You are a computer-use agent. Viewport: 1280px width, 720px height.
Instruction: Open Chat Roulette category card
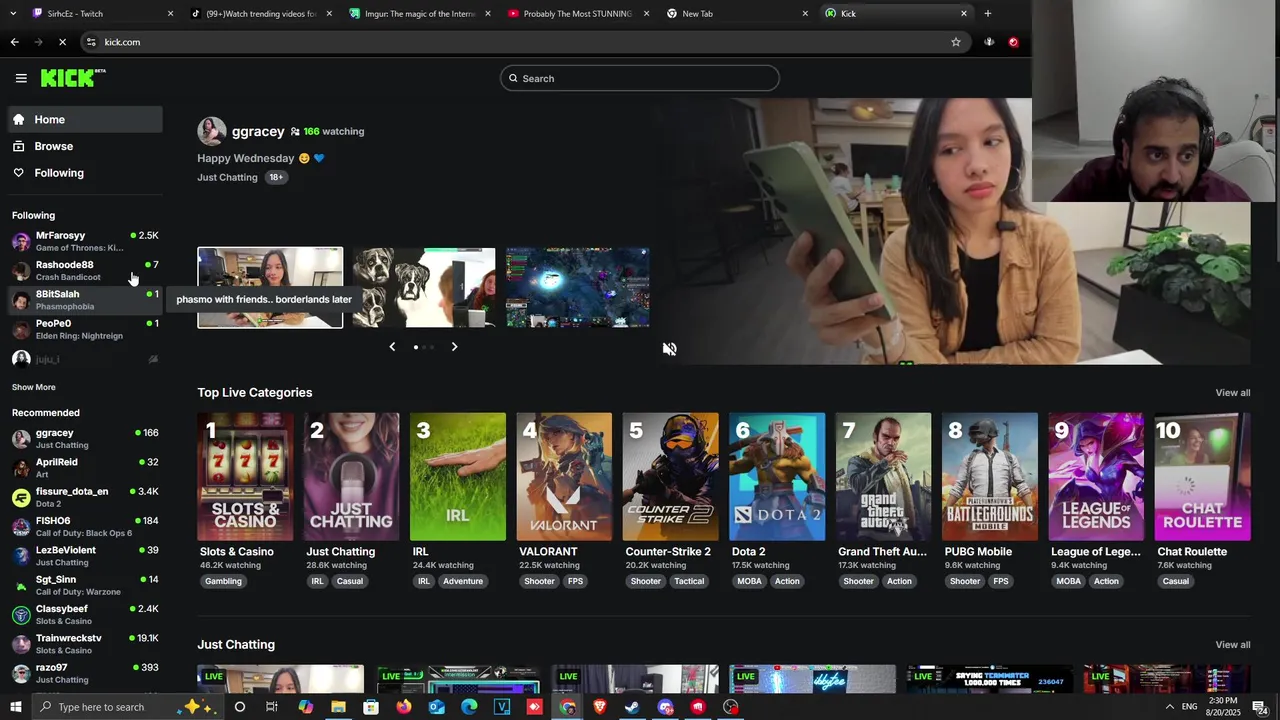pos(1203,477)
